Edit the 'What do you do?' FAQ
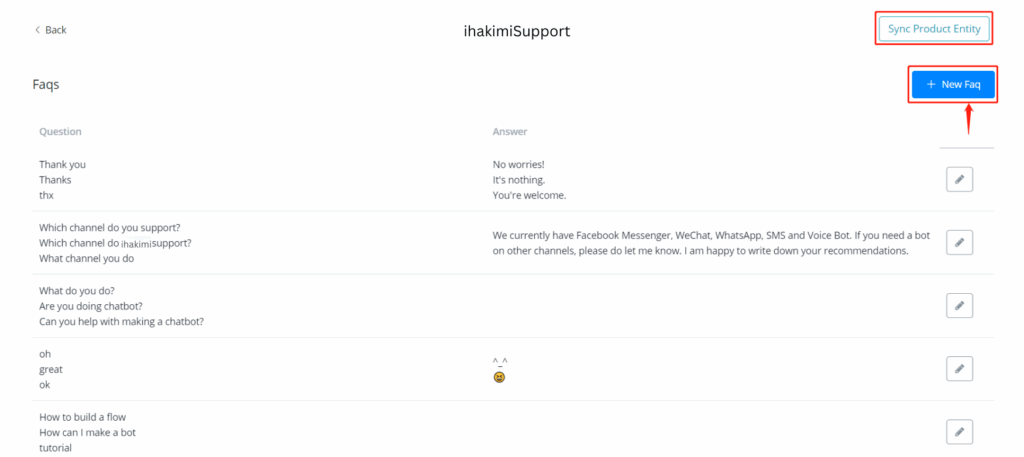Viewport: 1024px width, 457px height. click(959, 305)
